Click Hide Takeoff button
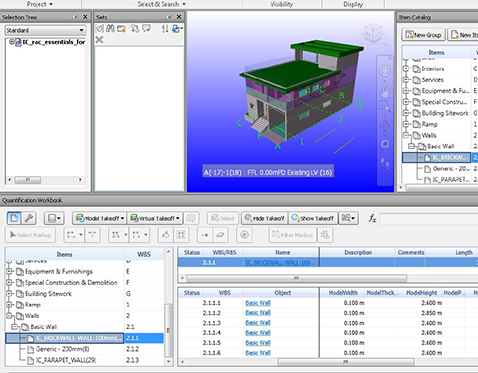This screenshot has width=478, height=373. pyautogui.click(x=265, y=218)
